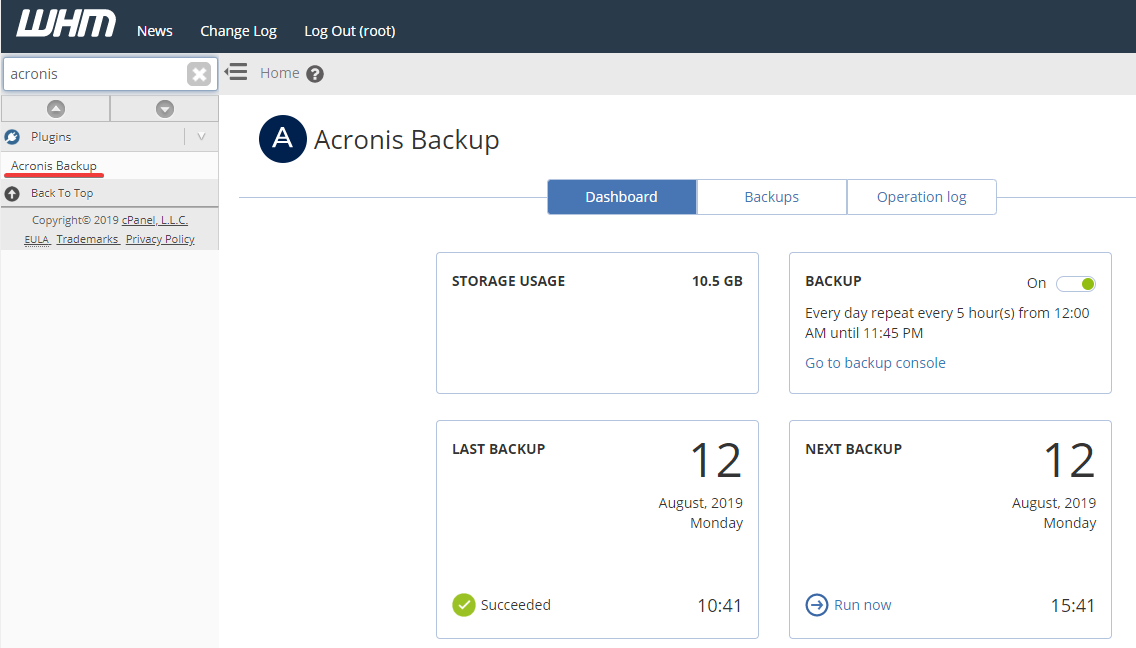Click the Home breadcrumb
Viewport: 1136px width, 648px height.
click(x=280, y=73)
